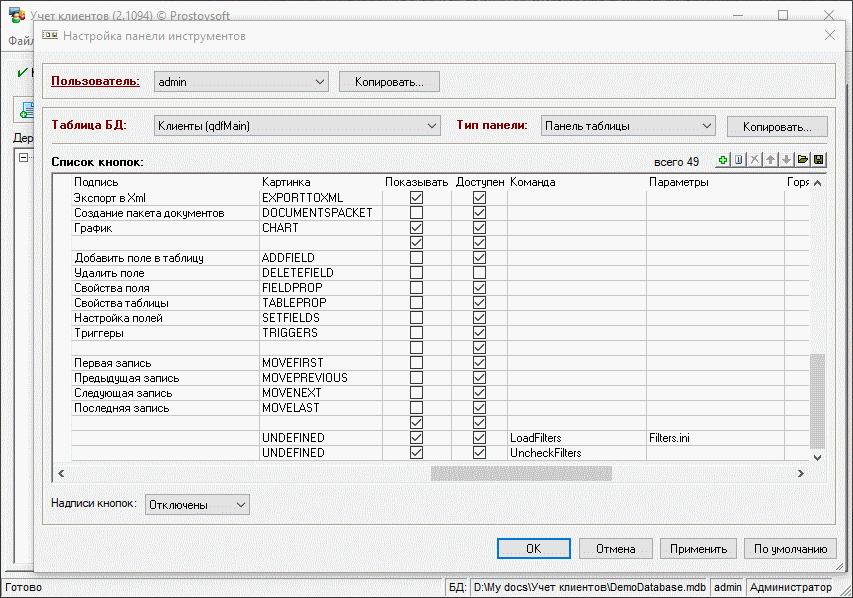The image size is (853, 598).
Task: Expand the Таблица БД dropdown list
Action: (432, 126)
